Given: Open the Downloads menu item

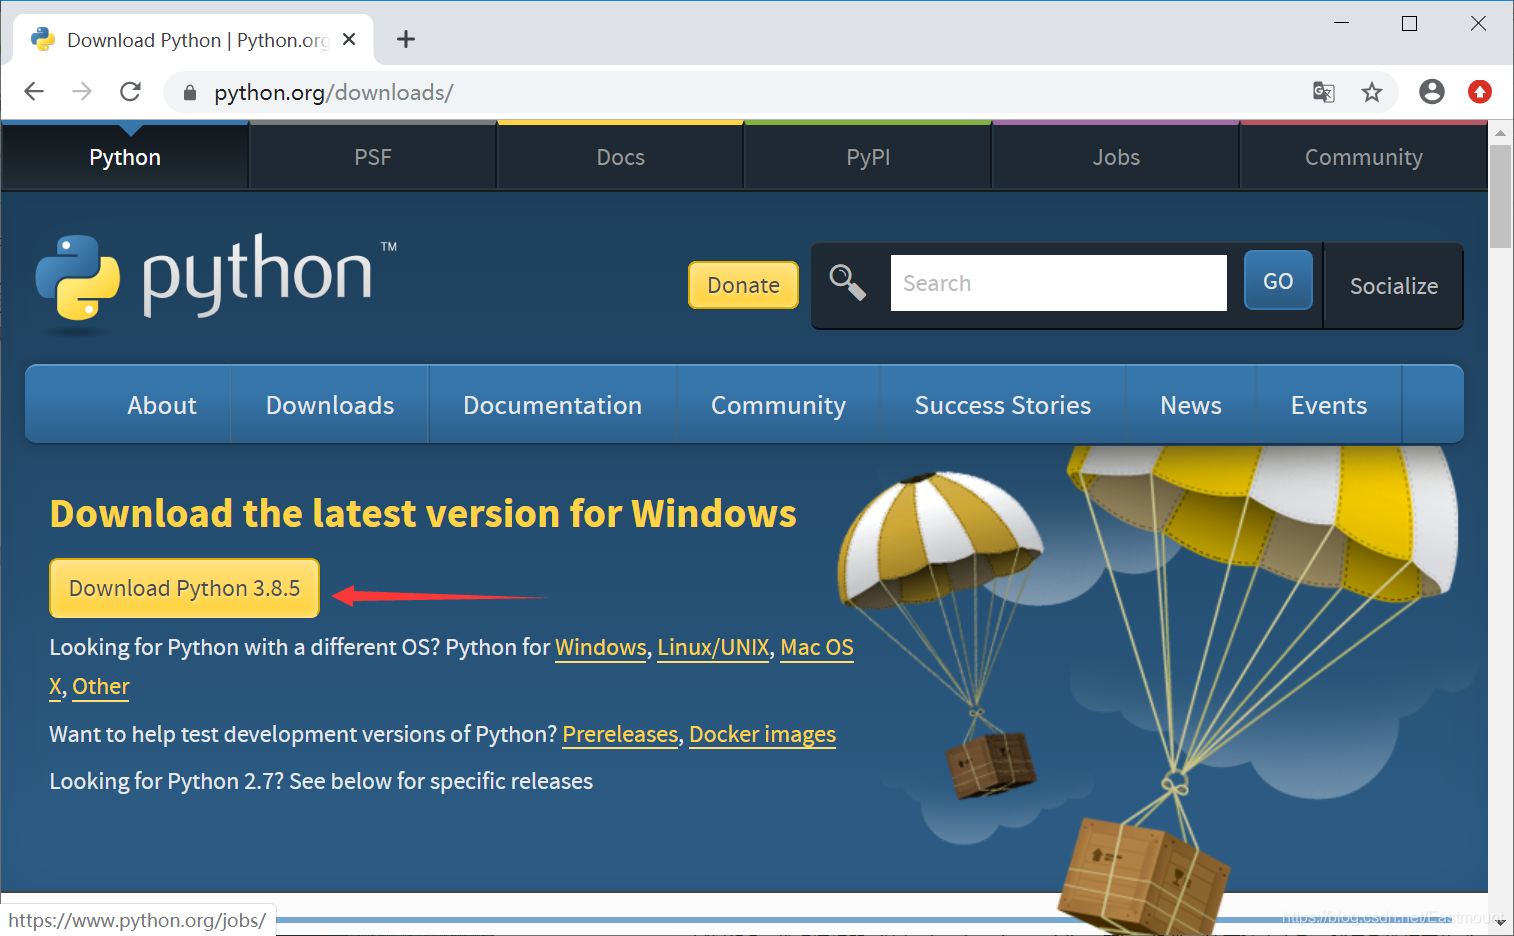Looking at the screenshot, I should (330, 405).
